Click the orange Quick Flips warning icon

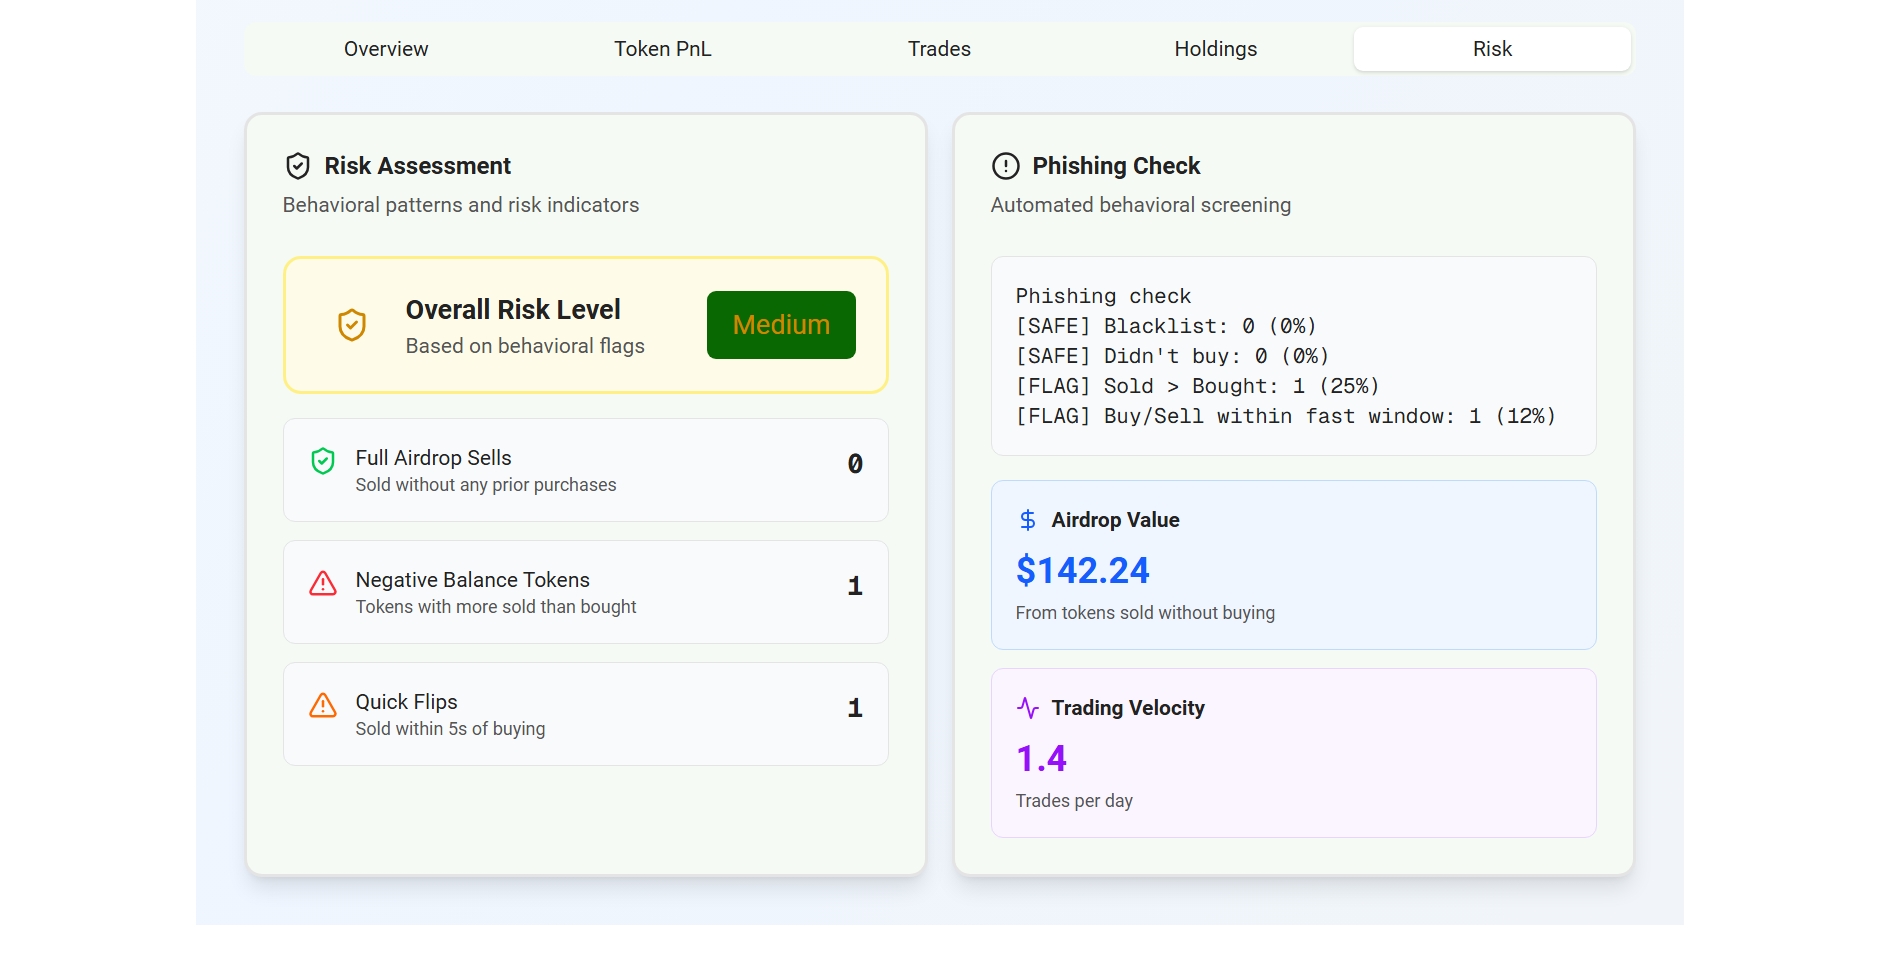coord(323,705)
